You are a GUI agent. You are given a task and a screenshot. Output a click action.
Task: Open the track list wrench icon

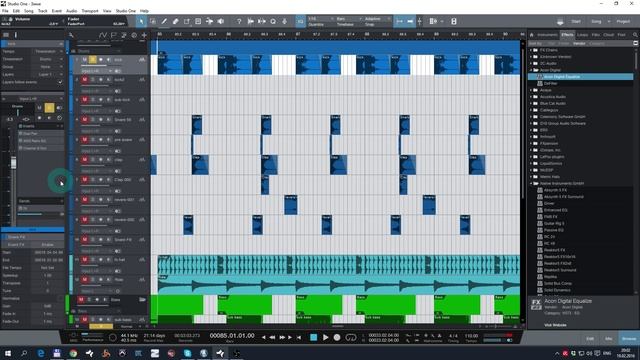pos(71,36)
